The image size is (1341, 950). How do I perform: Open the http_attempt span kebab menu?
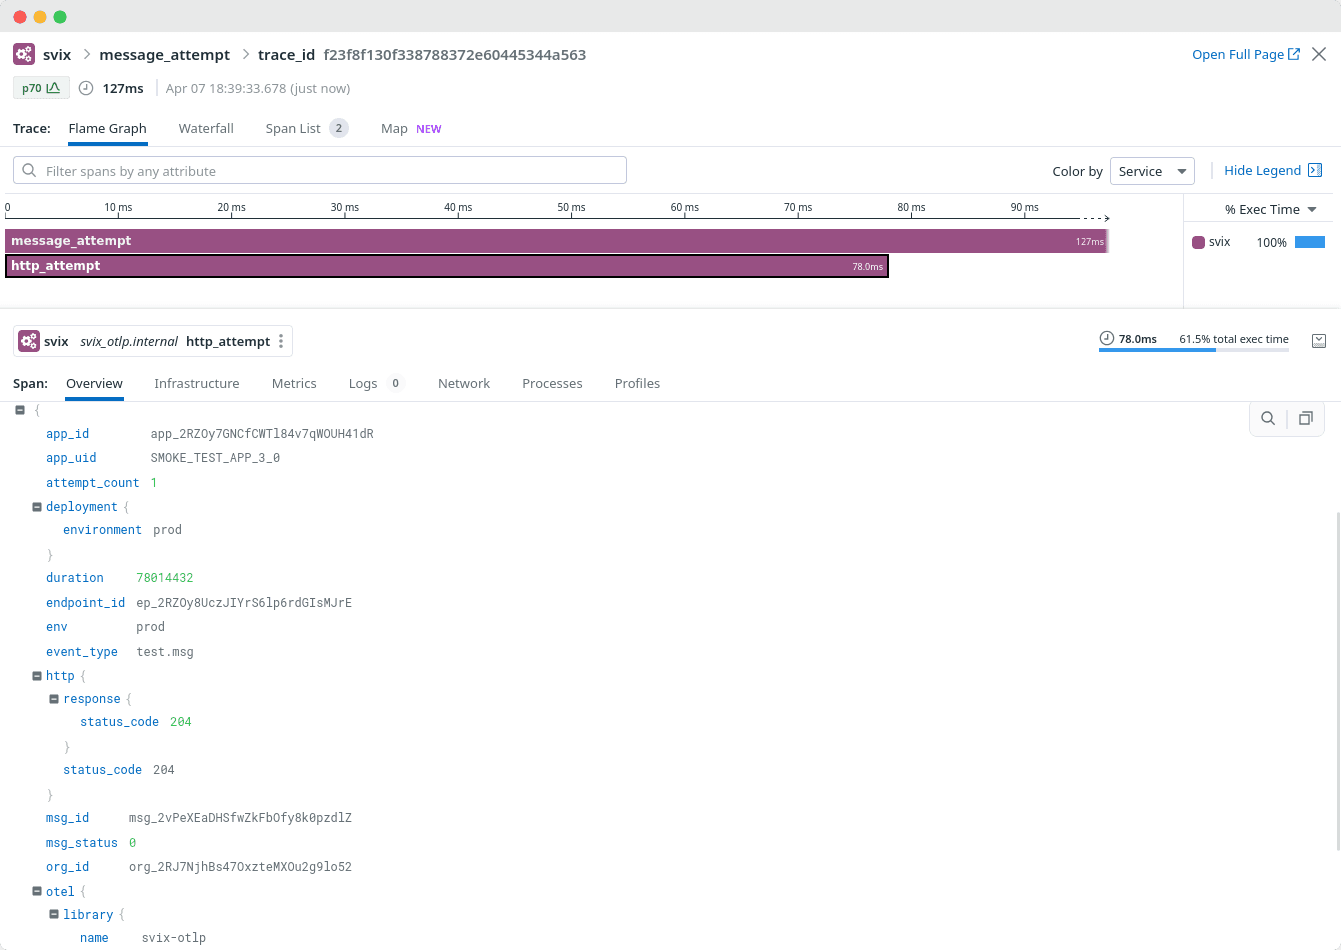click(x=281, y=341)
